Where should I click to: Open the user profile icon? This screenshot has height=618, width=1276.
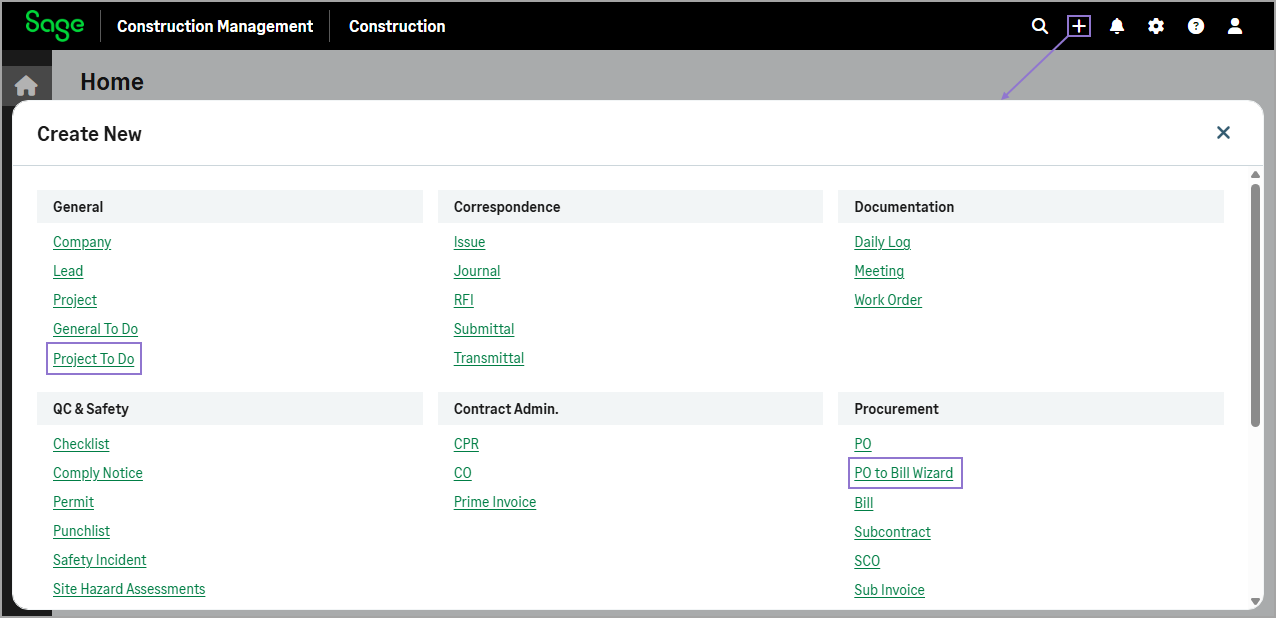1234,26
